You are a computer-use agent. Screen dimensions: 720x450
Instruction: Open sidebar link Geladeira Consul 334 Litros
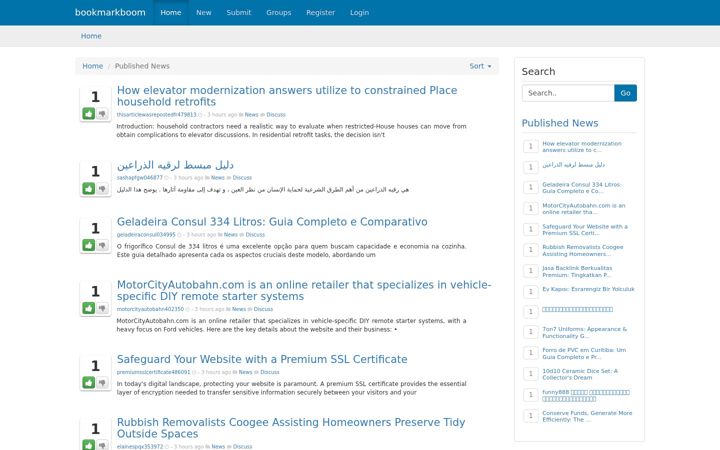[581, 188]
